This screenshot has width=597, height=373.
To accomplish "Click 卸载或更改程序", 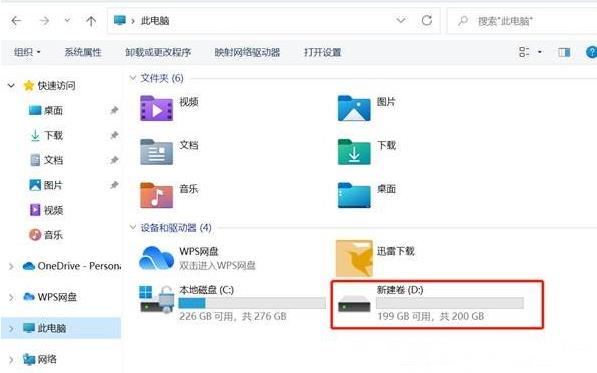I will tap(158, 52).
